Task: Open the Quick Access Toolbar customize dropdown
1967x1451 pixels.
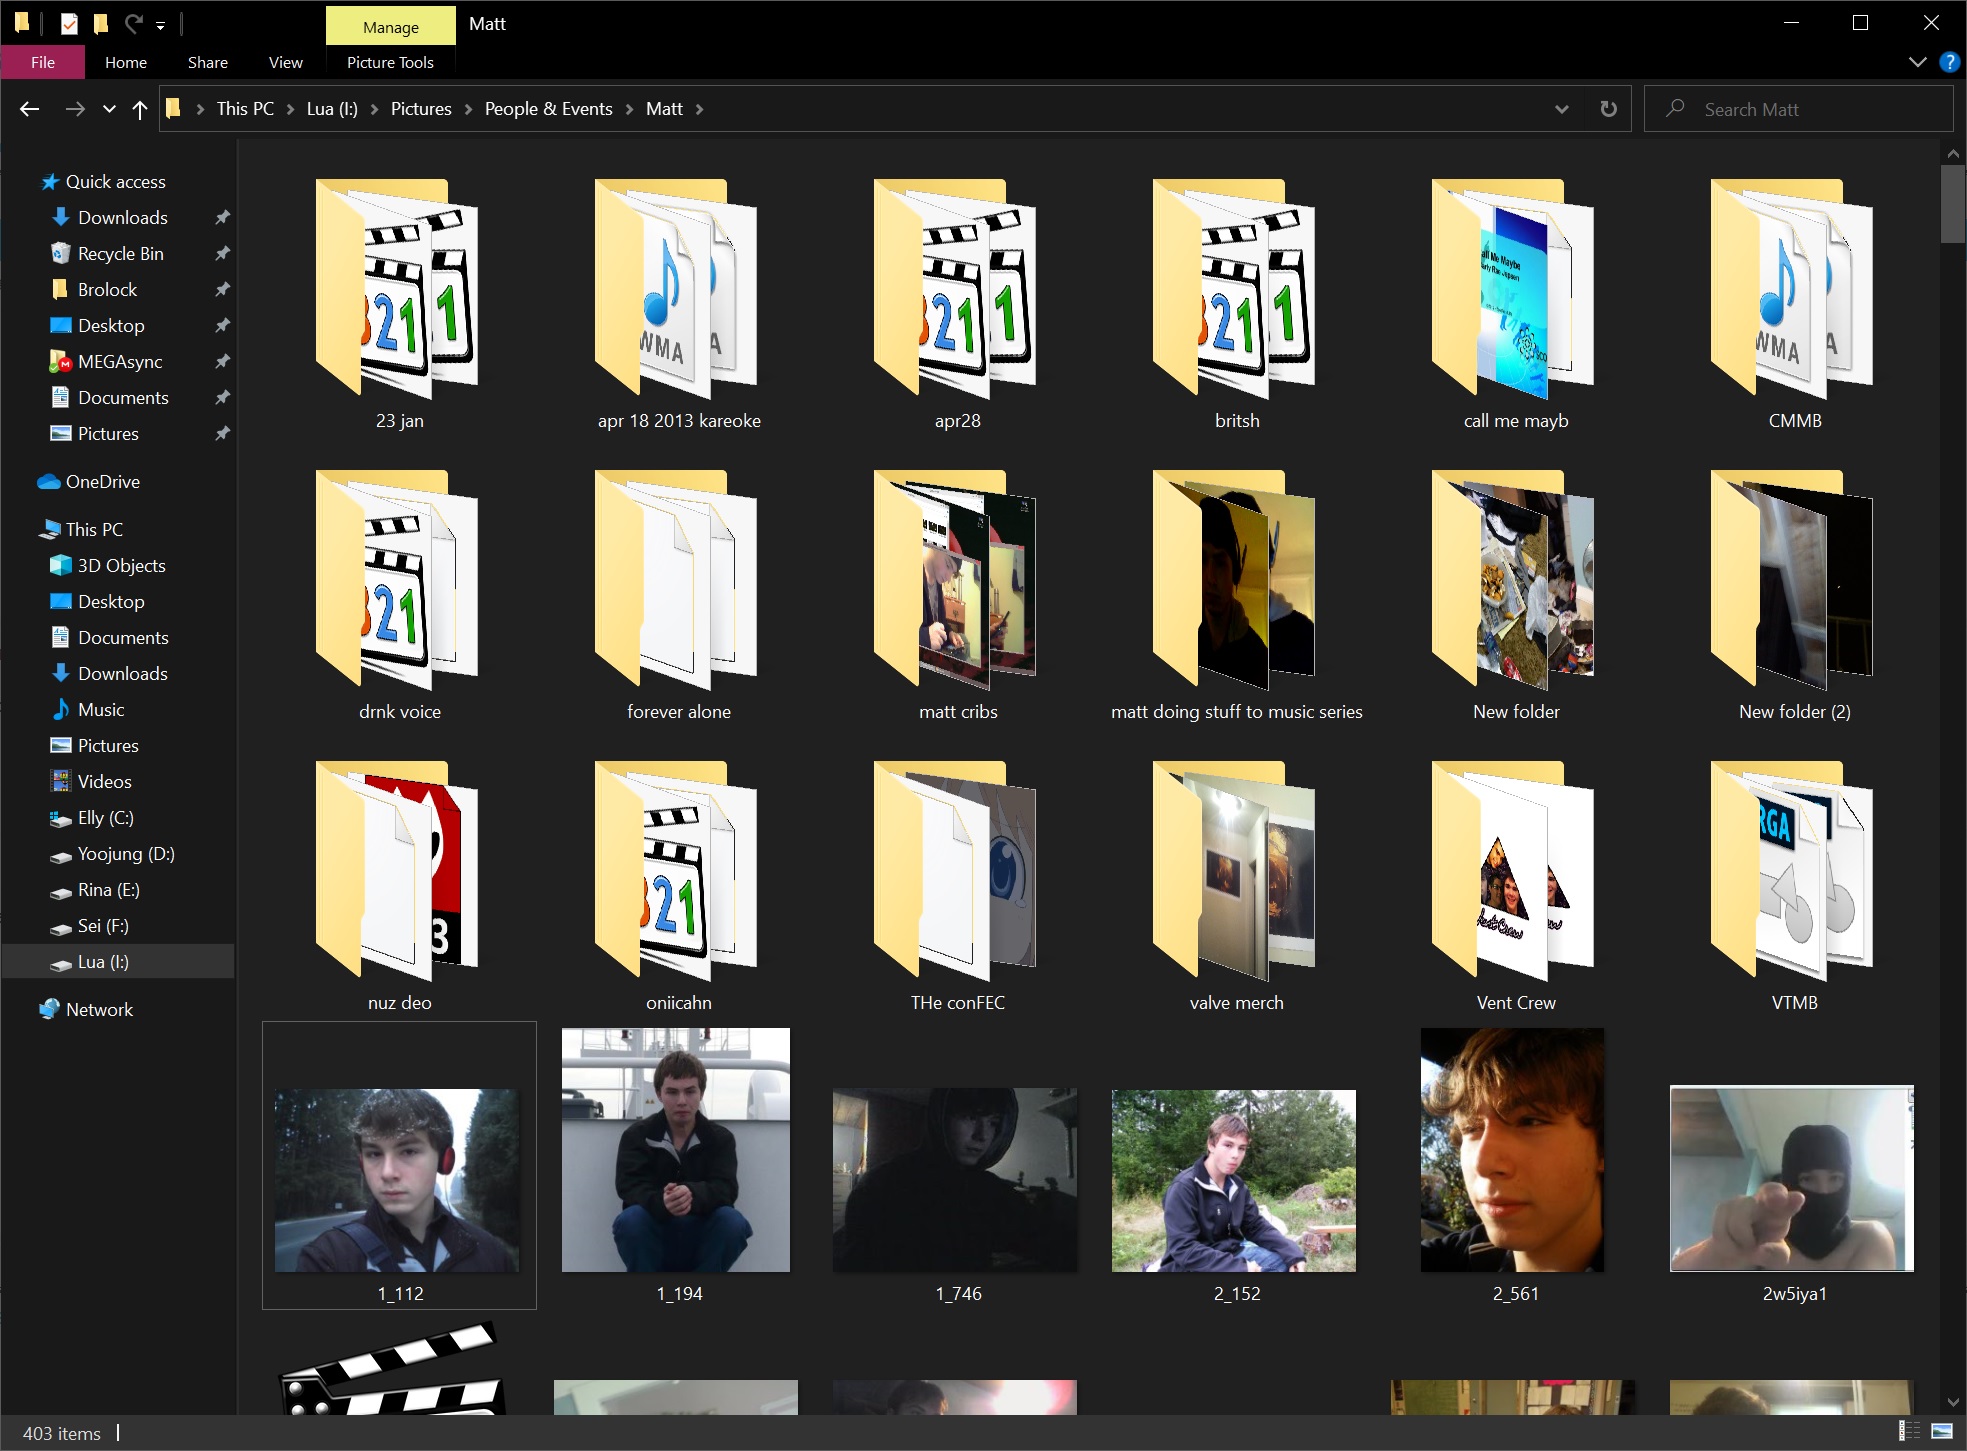Action: 160,25
